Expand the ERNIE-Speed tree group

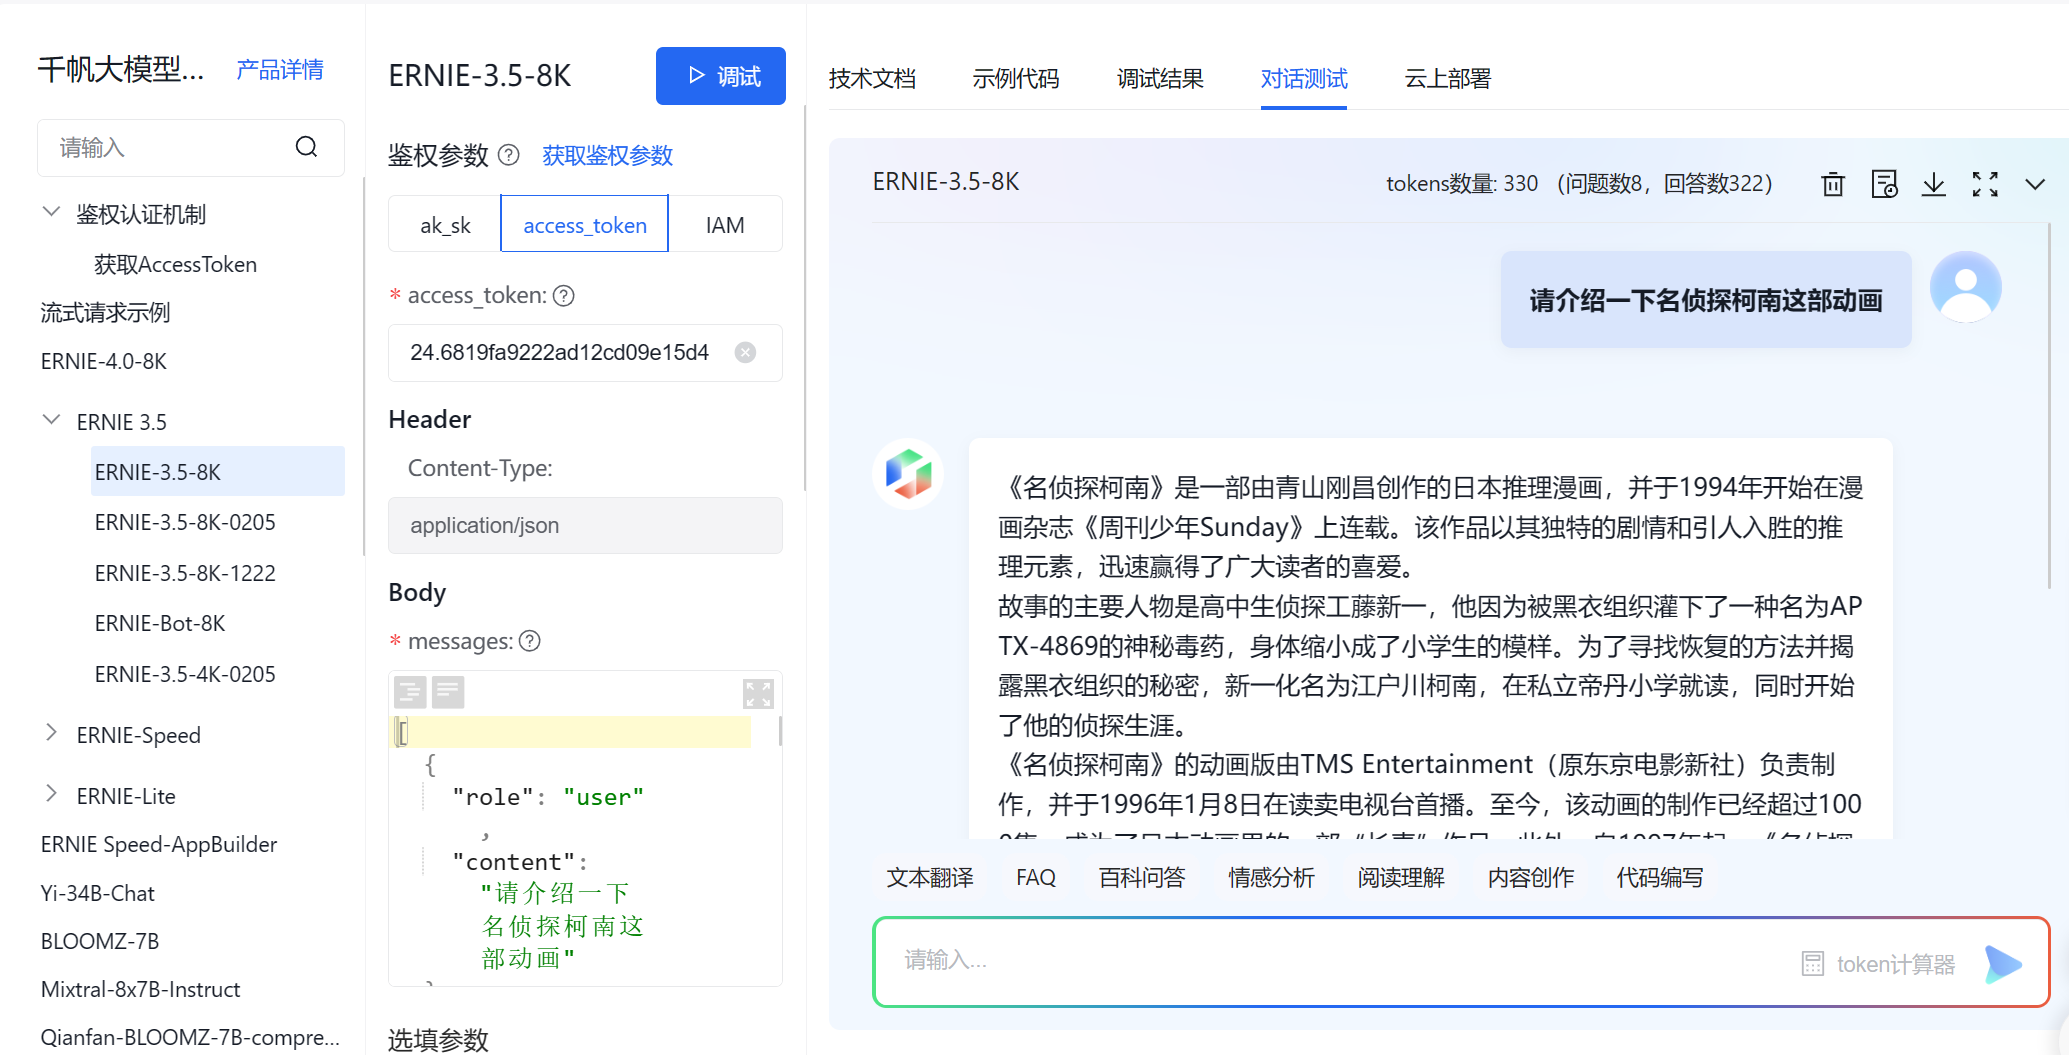pyautogui.click(x=51, y=733)
